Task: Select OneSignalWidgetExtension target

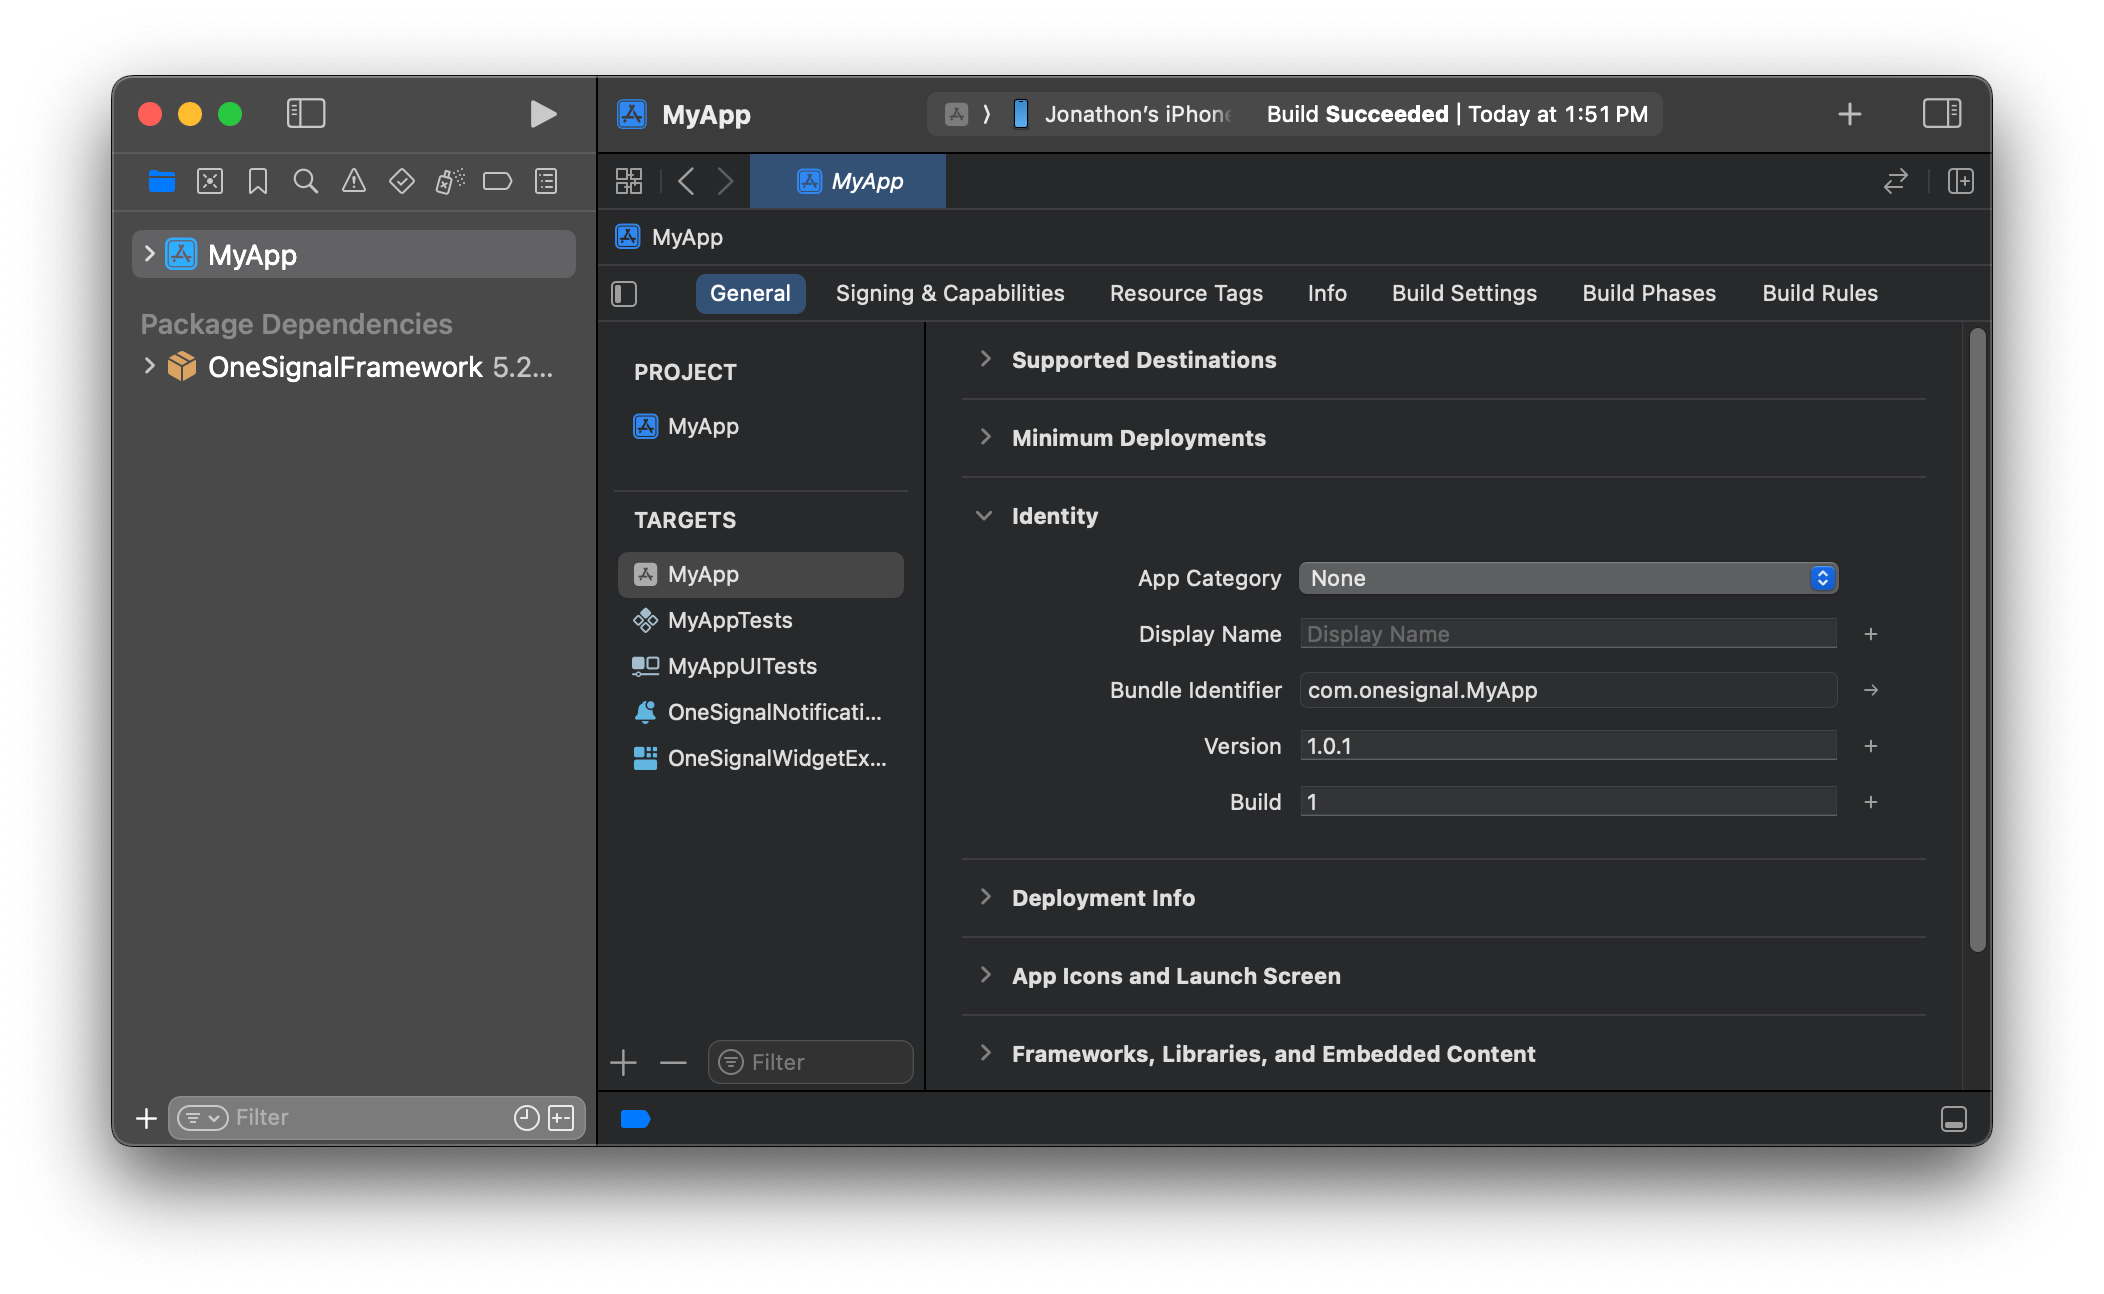Action: tap(760, 758)
